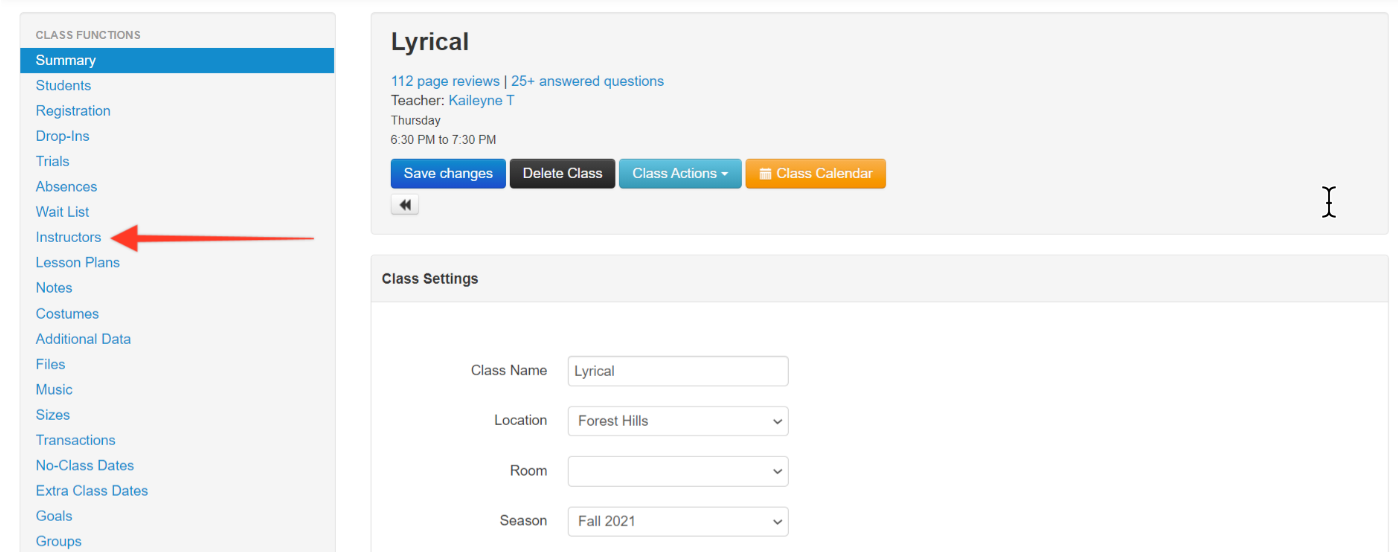Image resolution: width=1398 pixels, height=552 pixels.
Task: Open the 112 page reviews link
Action: pos(445,81)
